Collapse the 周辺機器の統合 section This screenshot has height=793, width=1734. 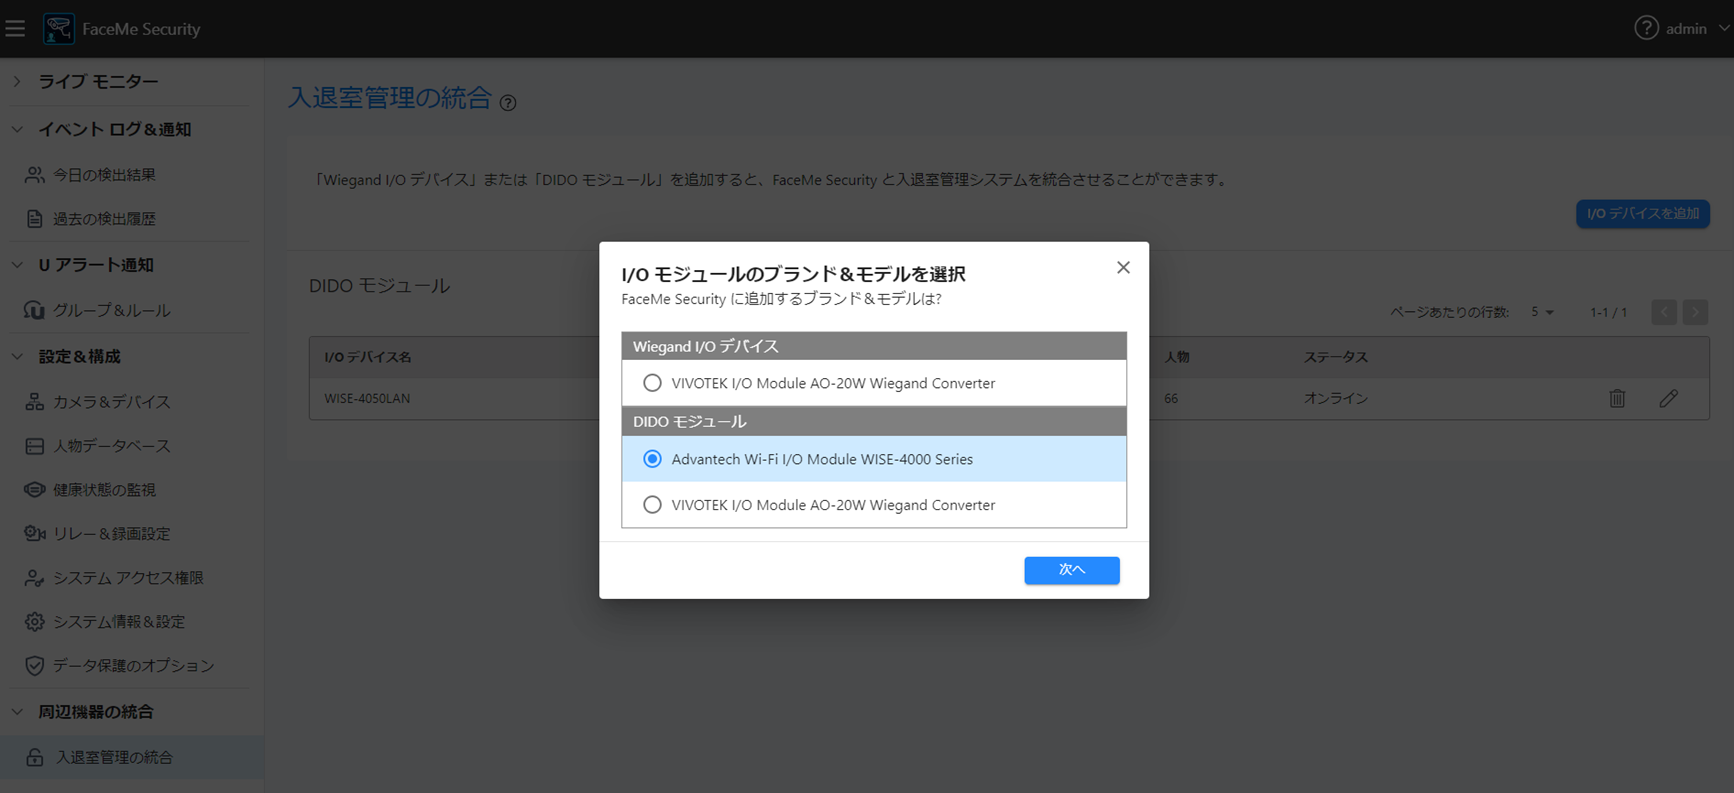(x=17, y=712)
